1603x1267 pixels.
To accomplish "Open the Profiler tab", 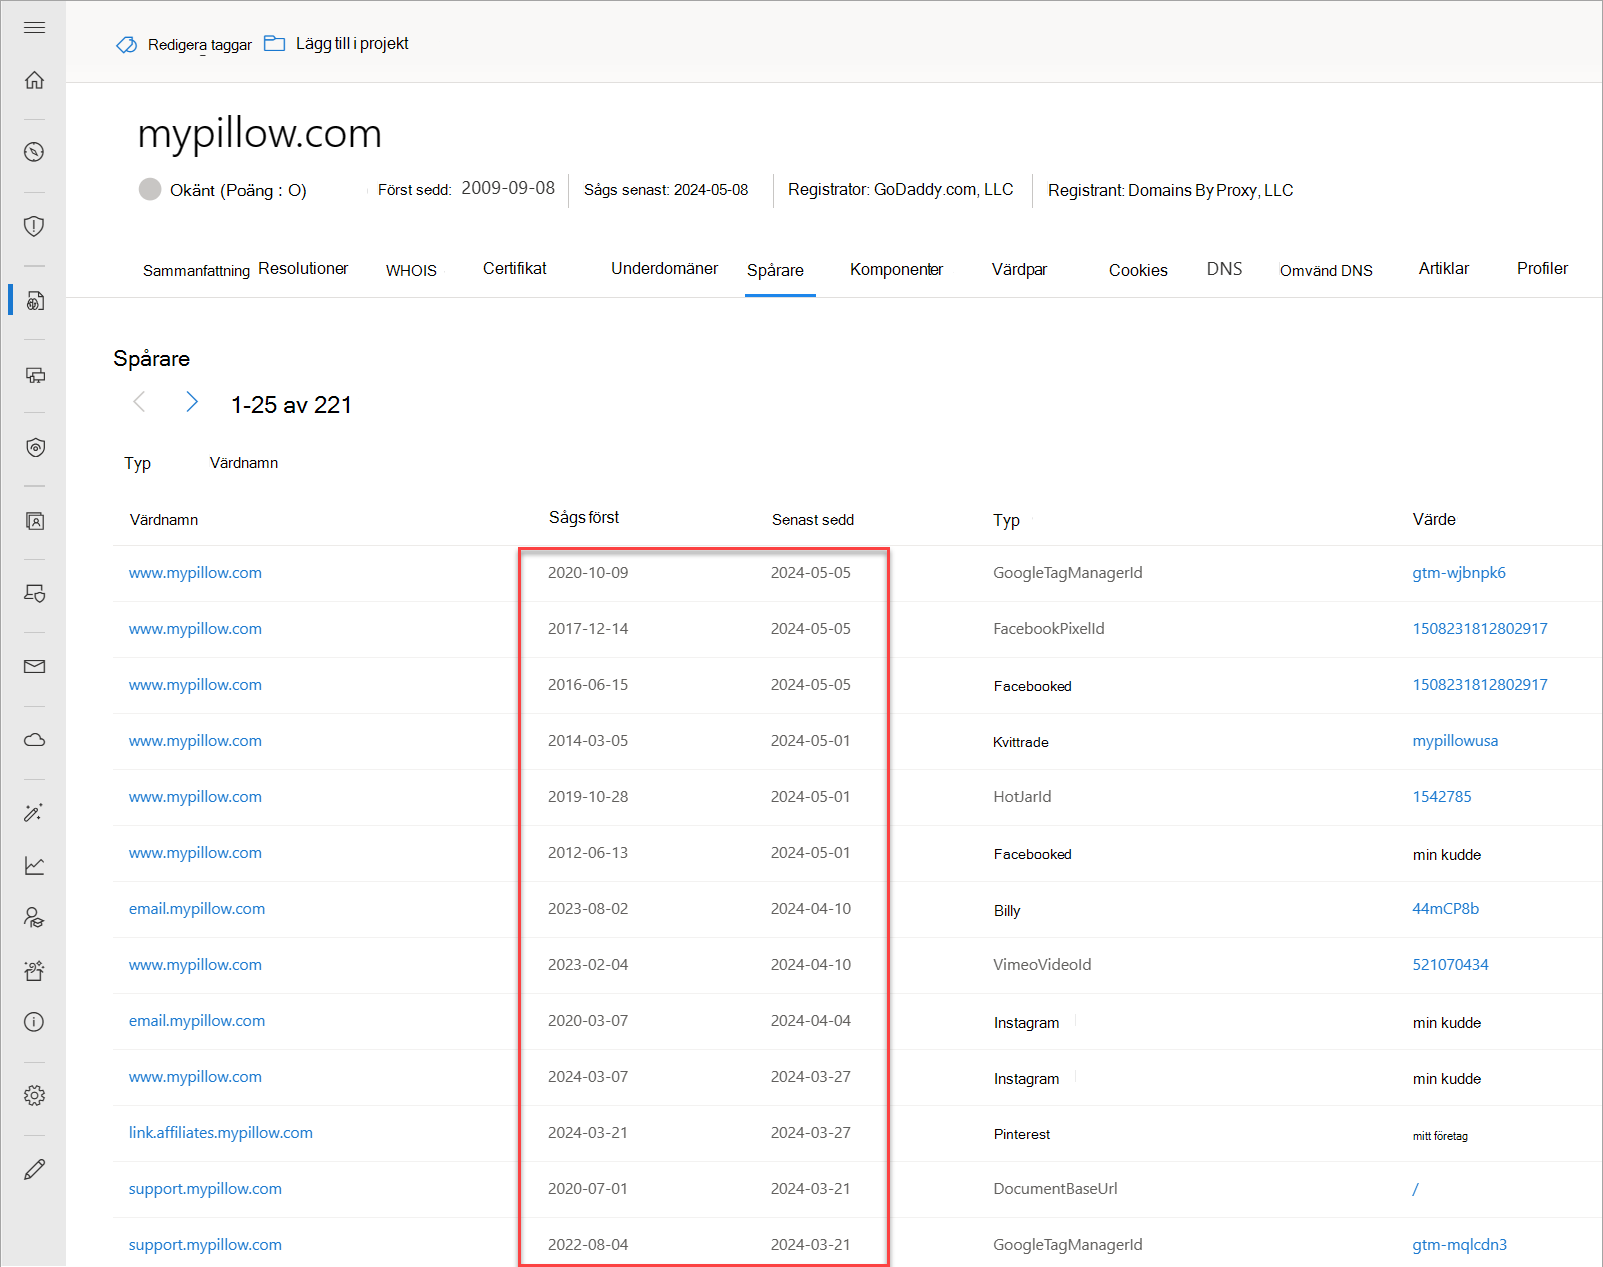I will pos(1542,268).
